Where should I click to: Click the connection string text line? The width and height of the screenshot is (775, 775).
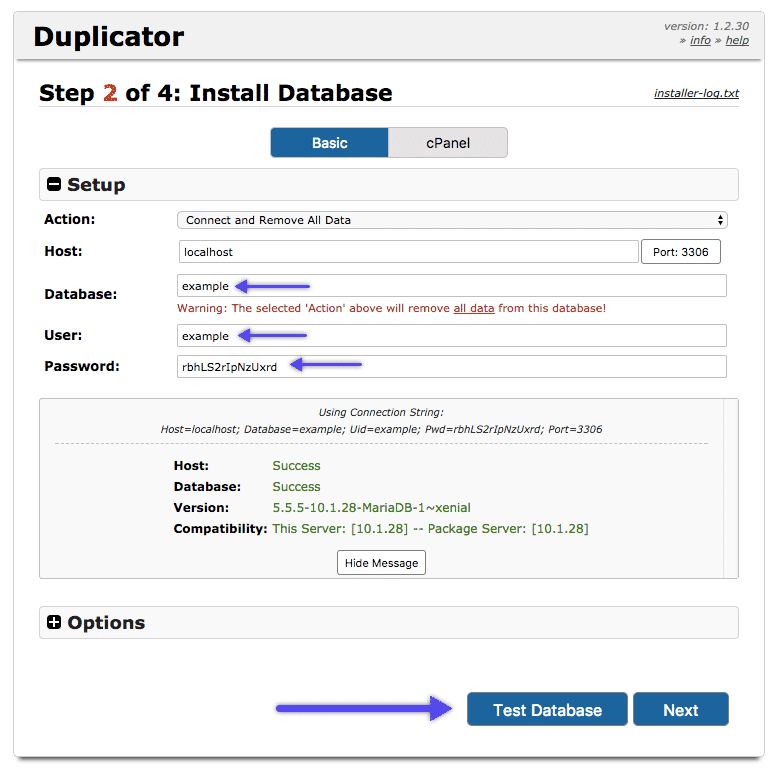[x=381, y=429]
